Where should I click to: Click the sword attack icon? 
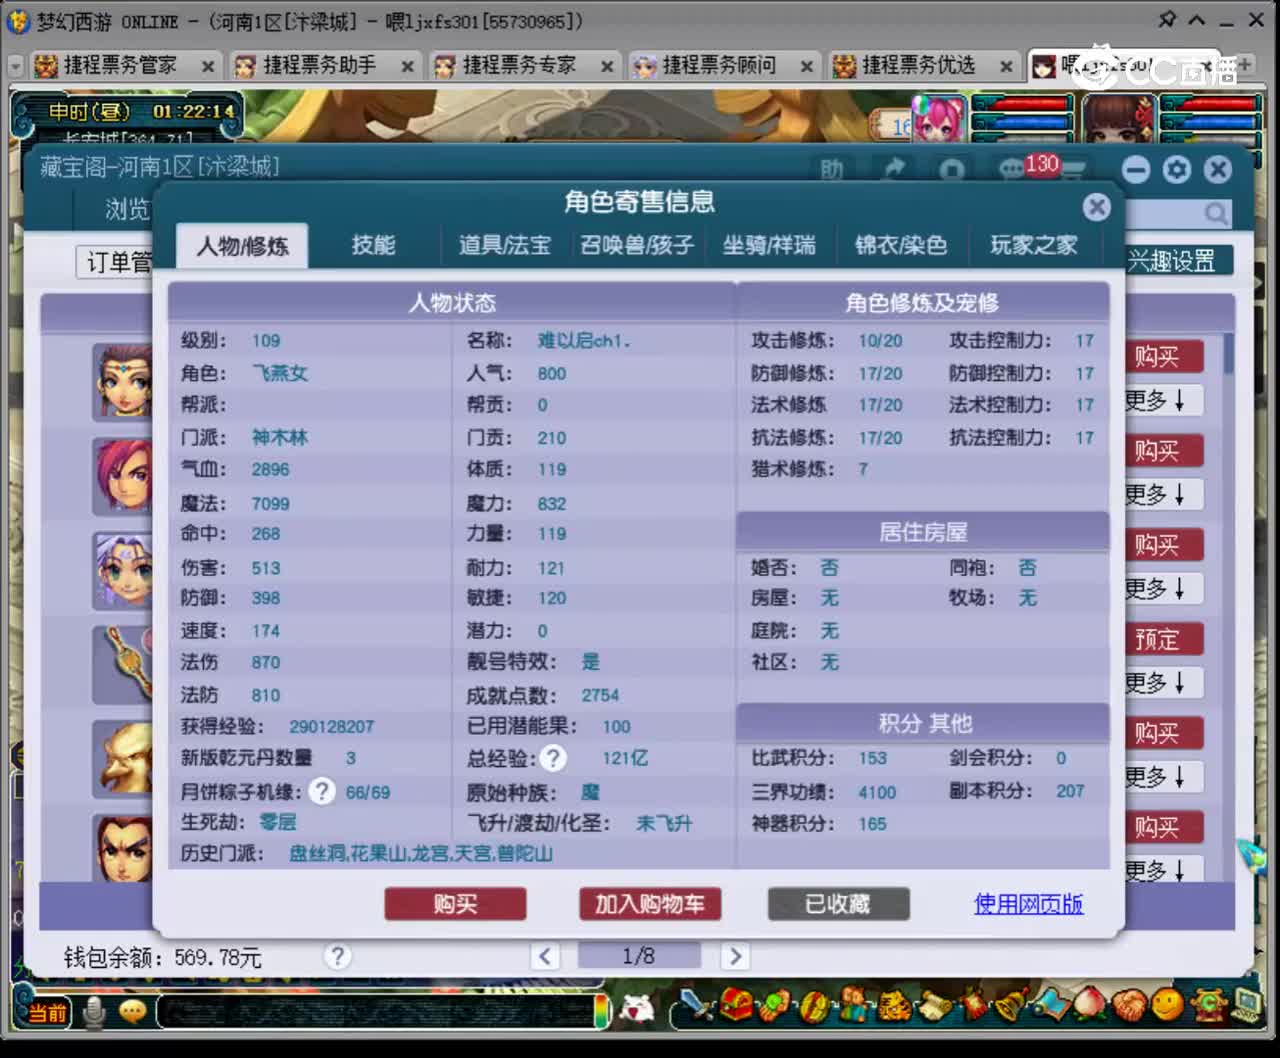tap(695, 1004)
